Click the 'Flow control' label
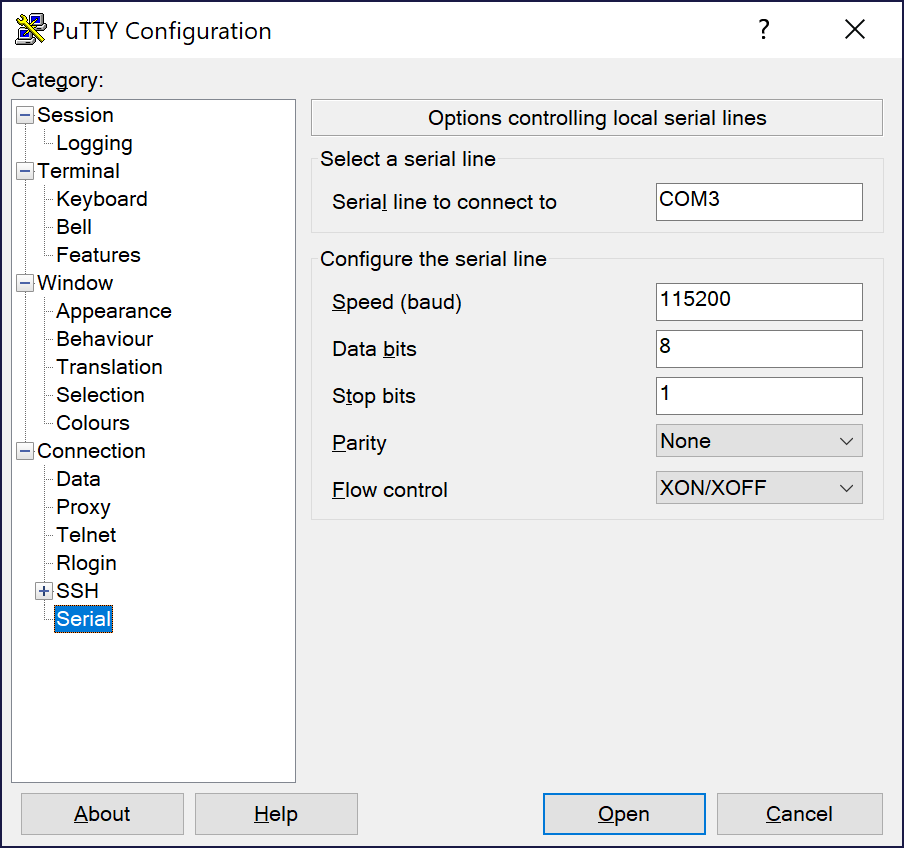This screenshot has height=848, width=904. pos(390,490)
